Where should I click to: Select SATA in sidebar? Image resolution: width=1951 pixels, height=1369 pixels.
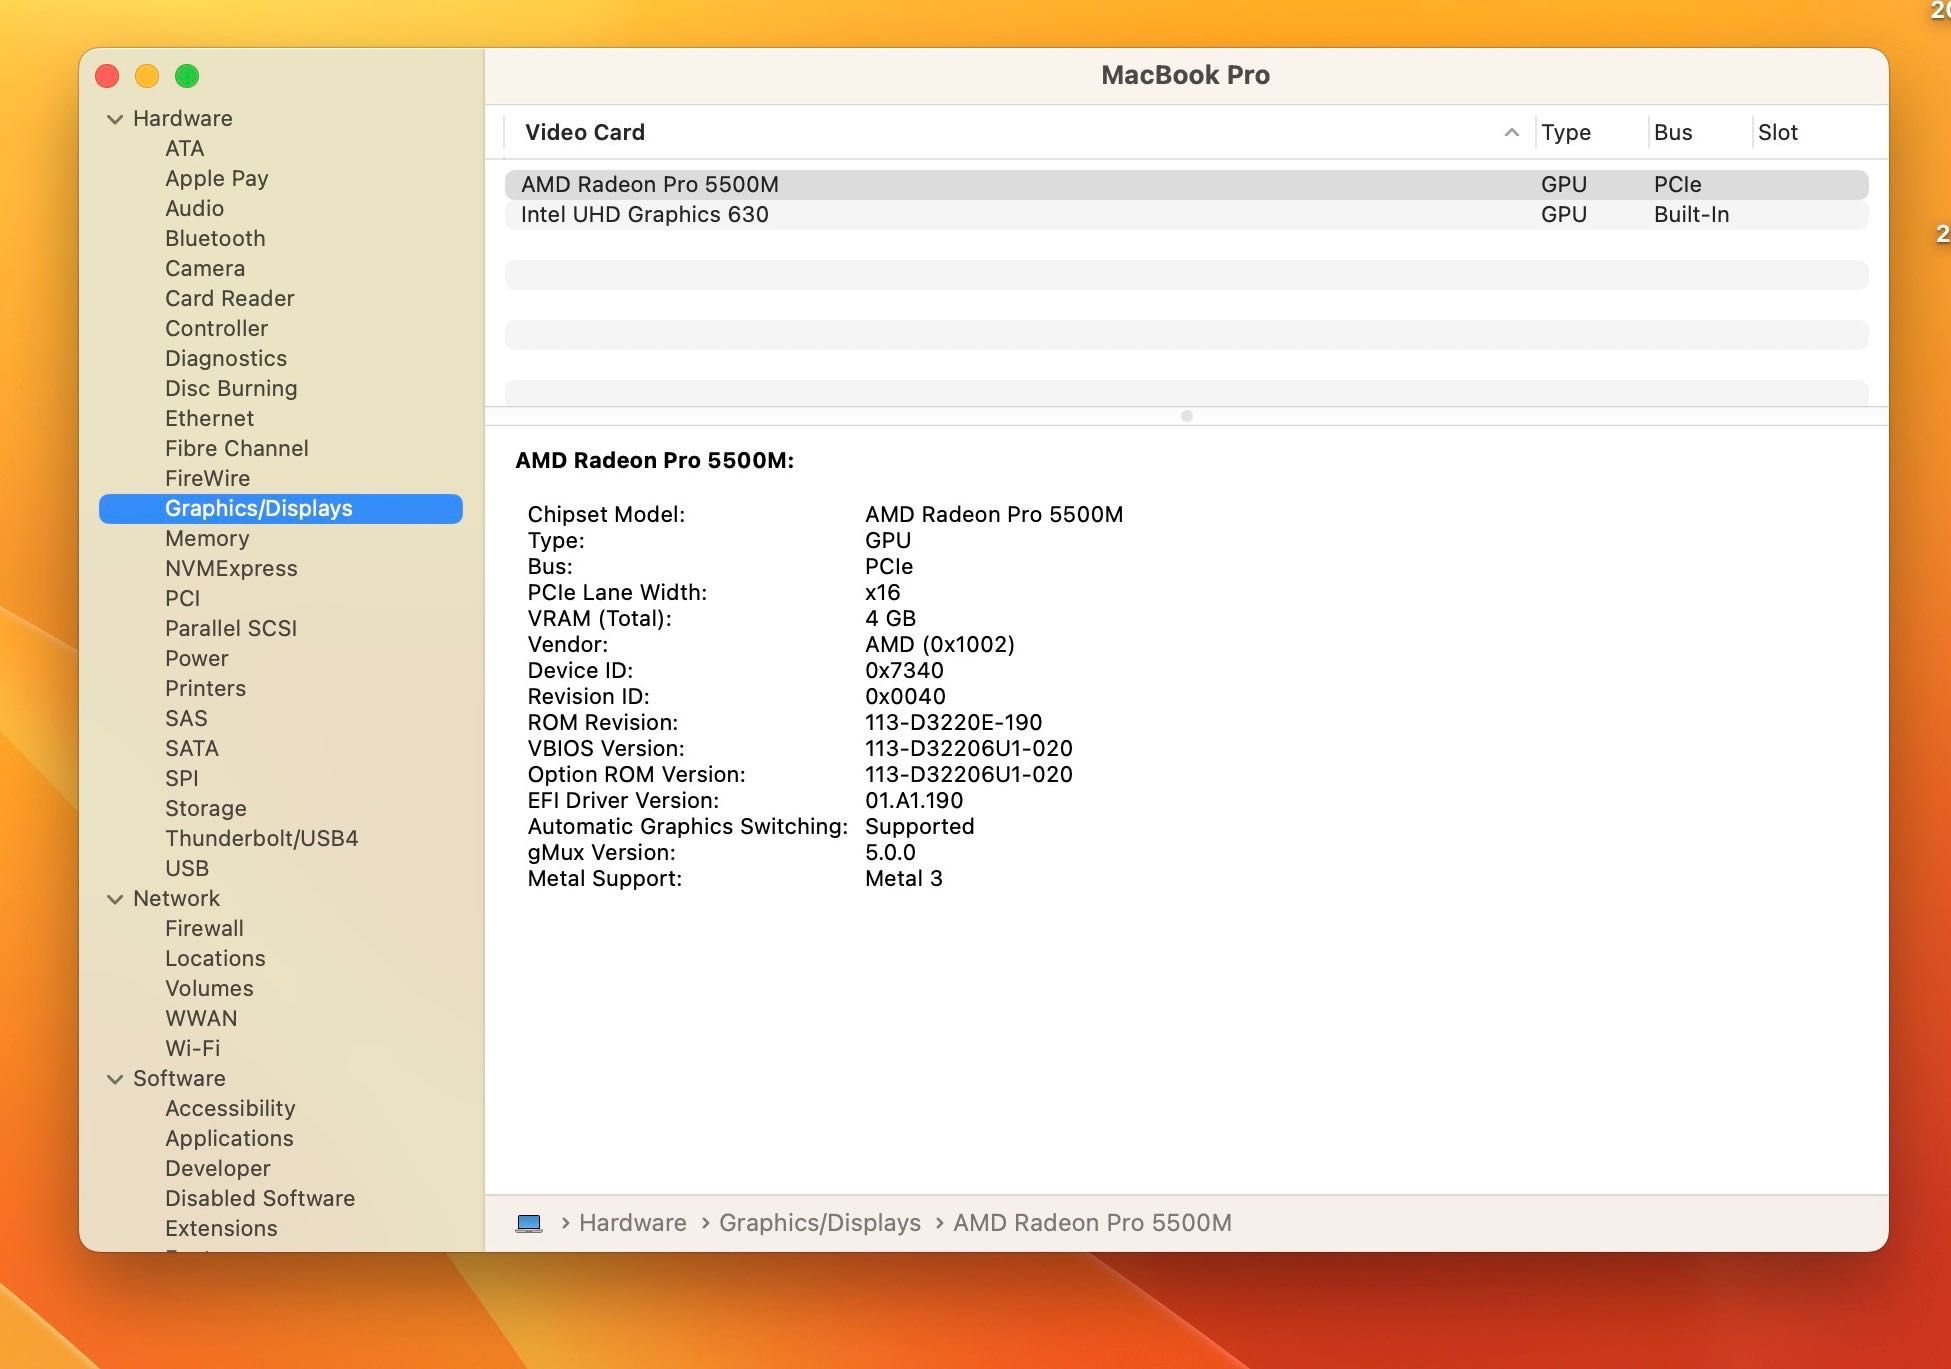(x=191, y=748)
